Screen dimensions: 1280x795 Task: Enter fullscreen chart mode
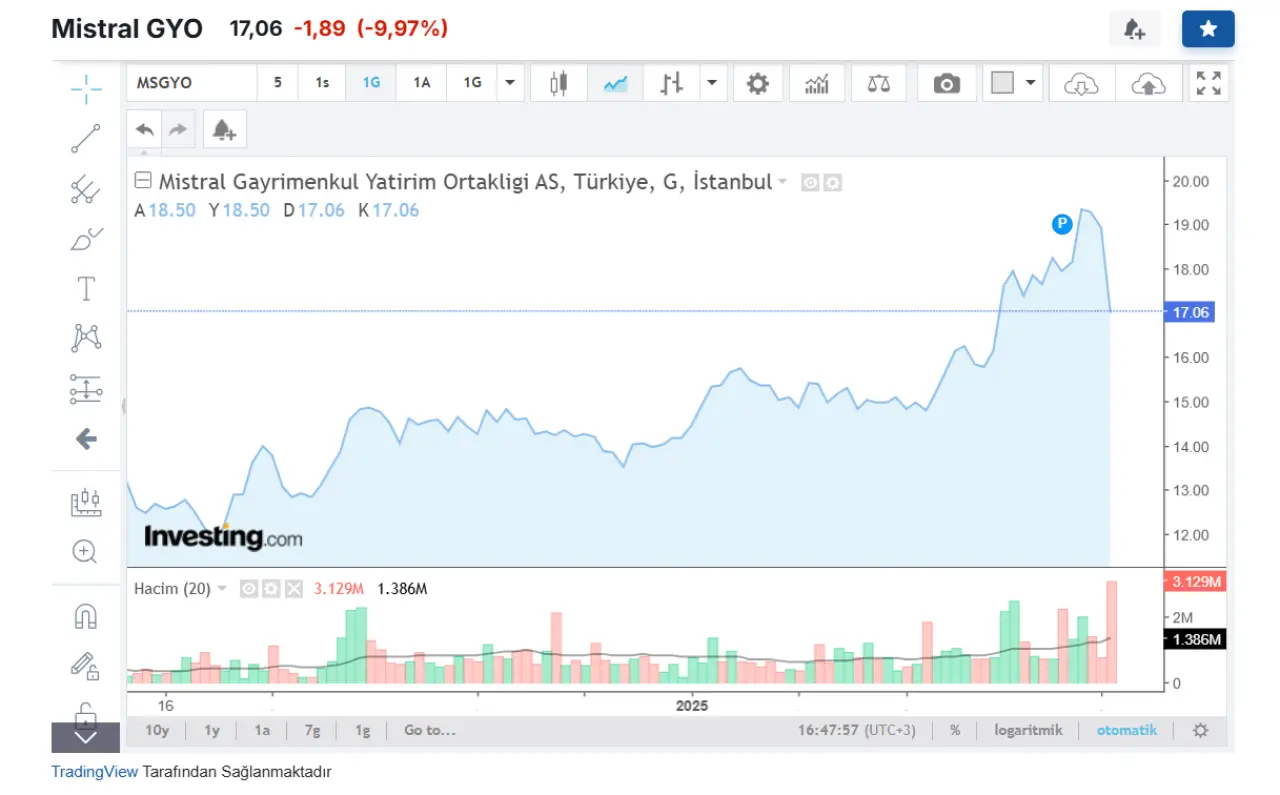point(1208,83)
